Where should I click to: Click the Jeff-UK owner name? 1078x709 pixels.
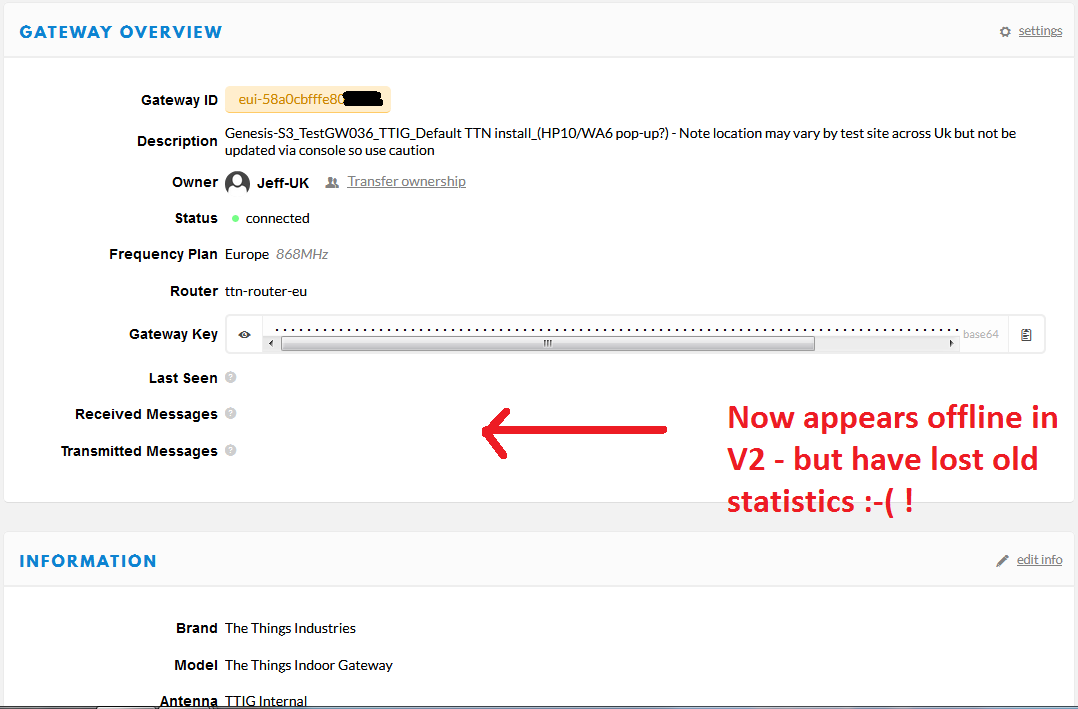click(283, 183)
